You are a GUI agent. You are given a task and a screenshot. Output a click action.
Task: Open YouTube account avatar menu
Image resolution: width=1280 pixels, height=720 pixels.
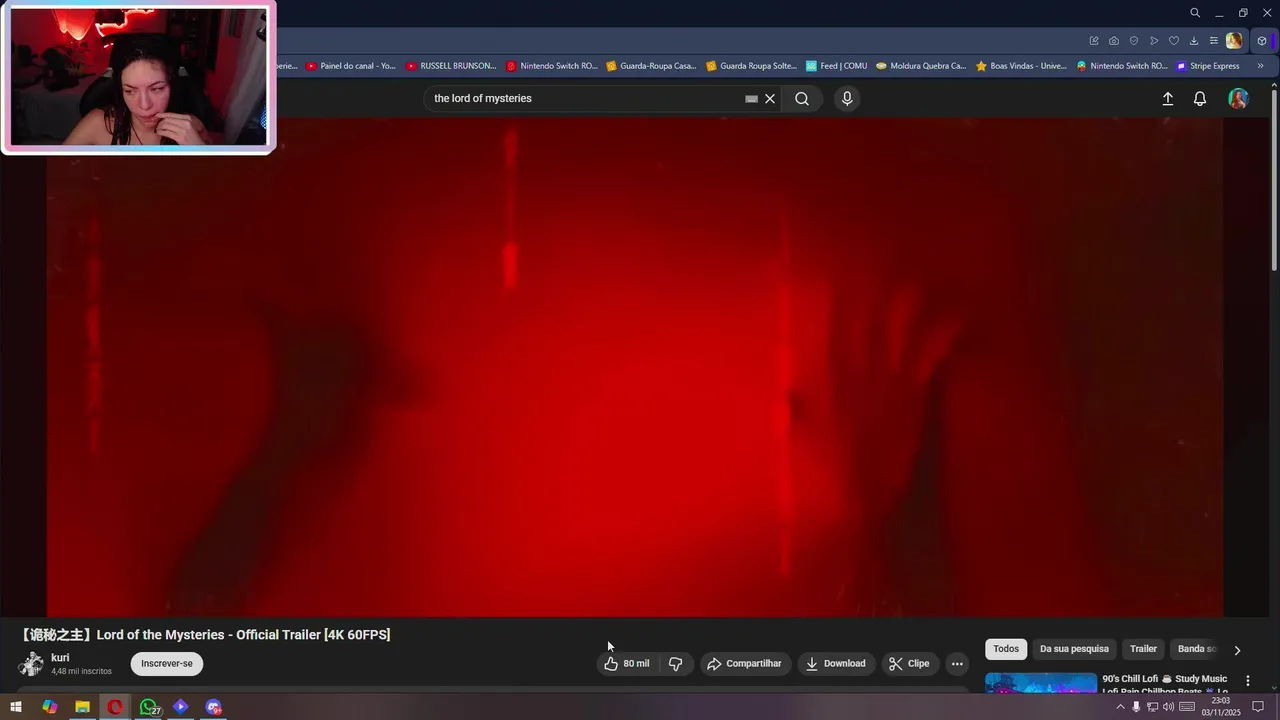coord(1238,98)
